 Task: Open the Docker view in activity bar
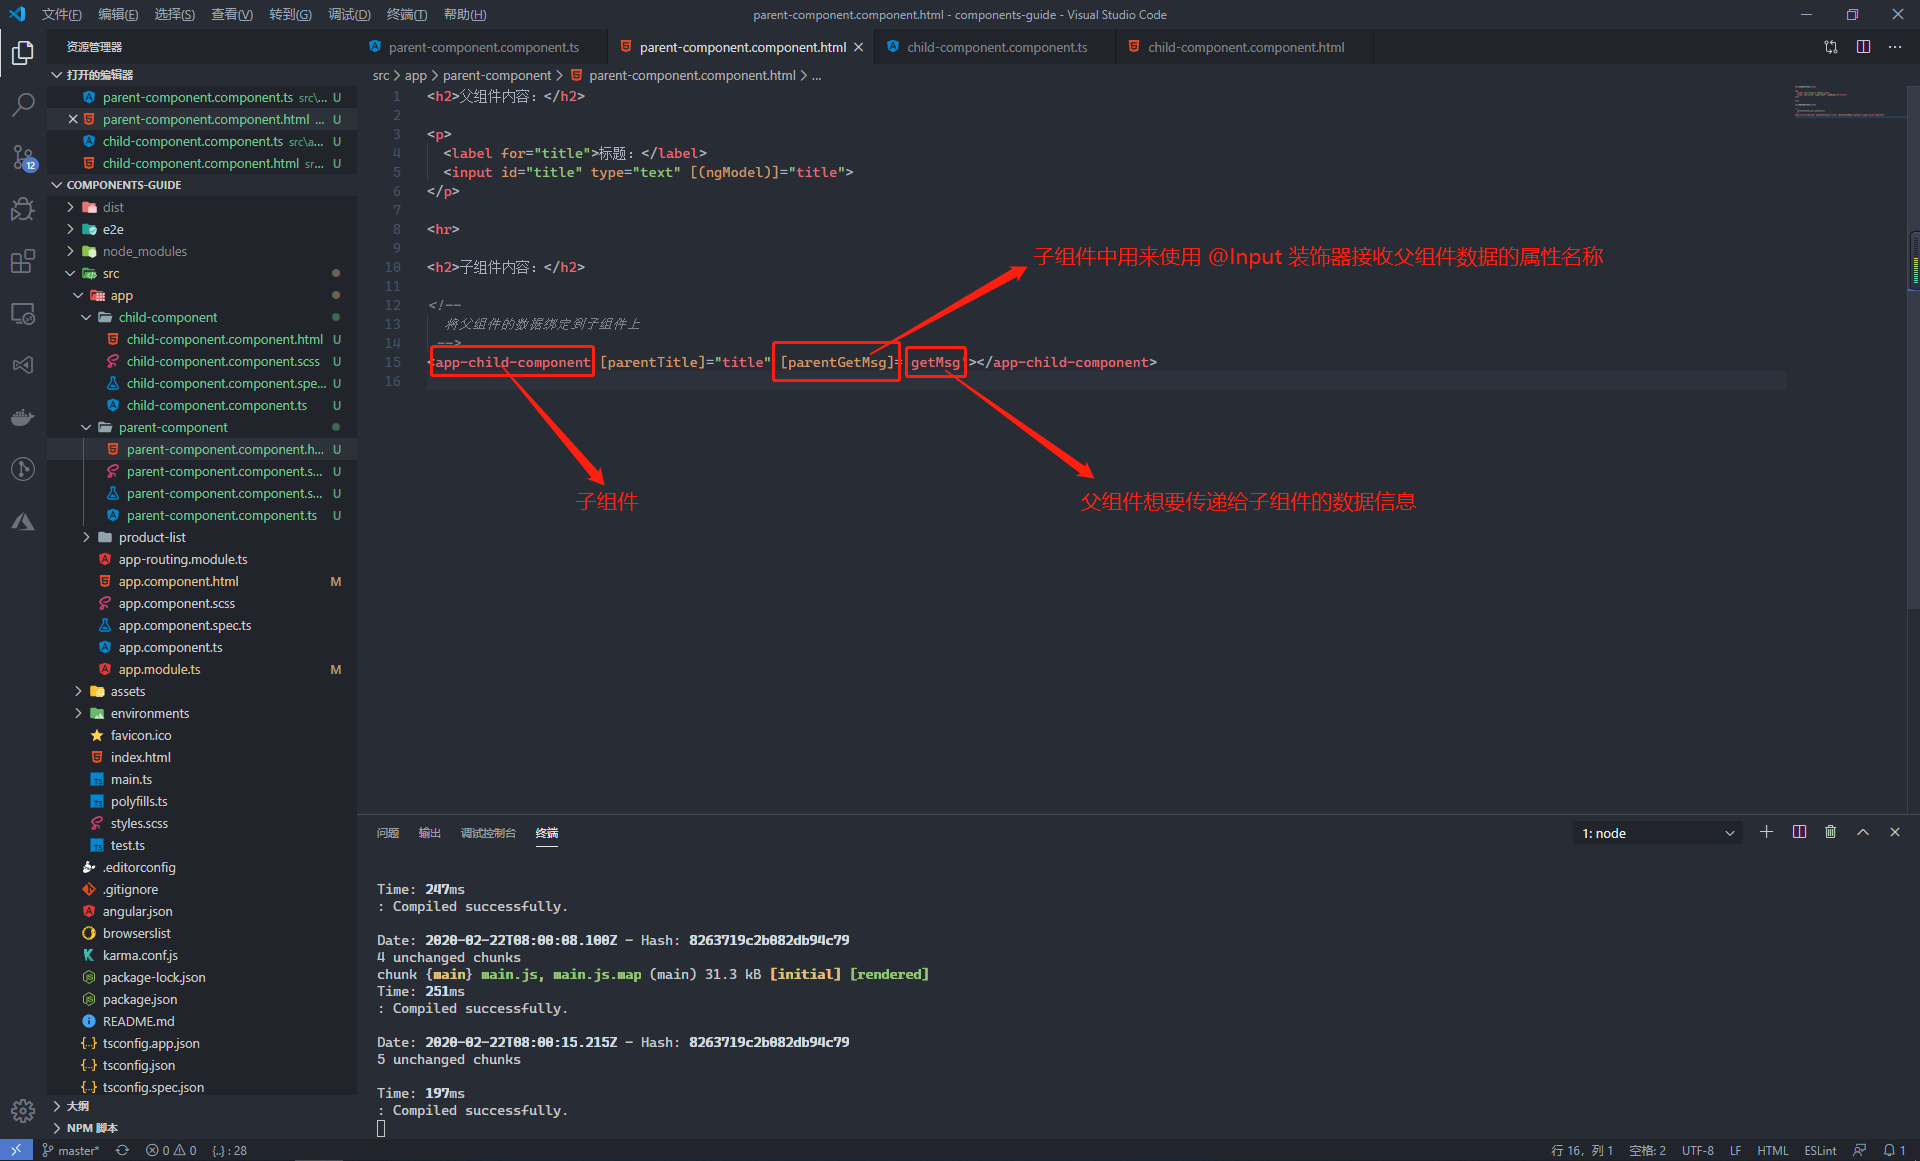pyautogui.click(x=23, y=418)
